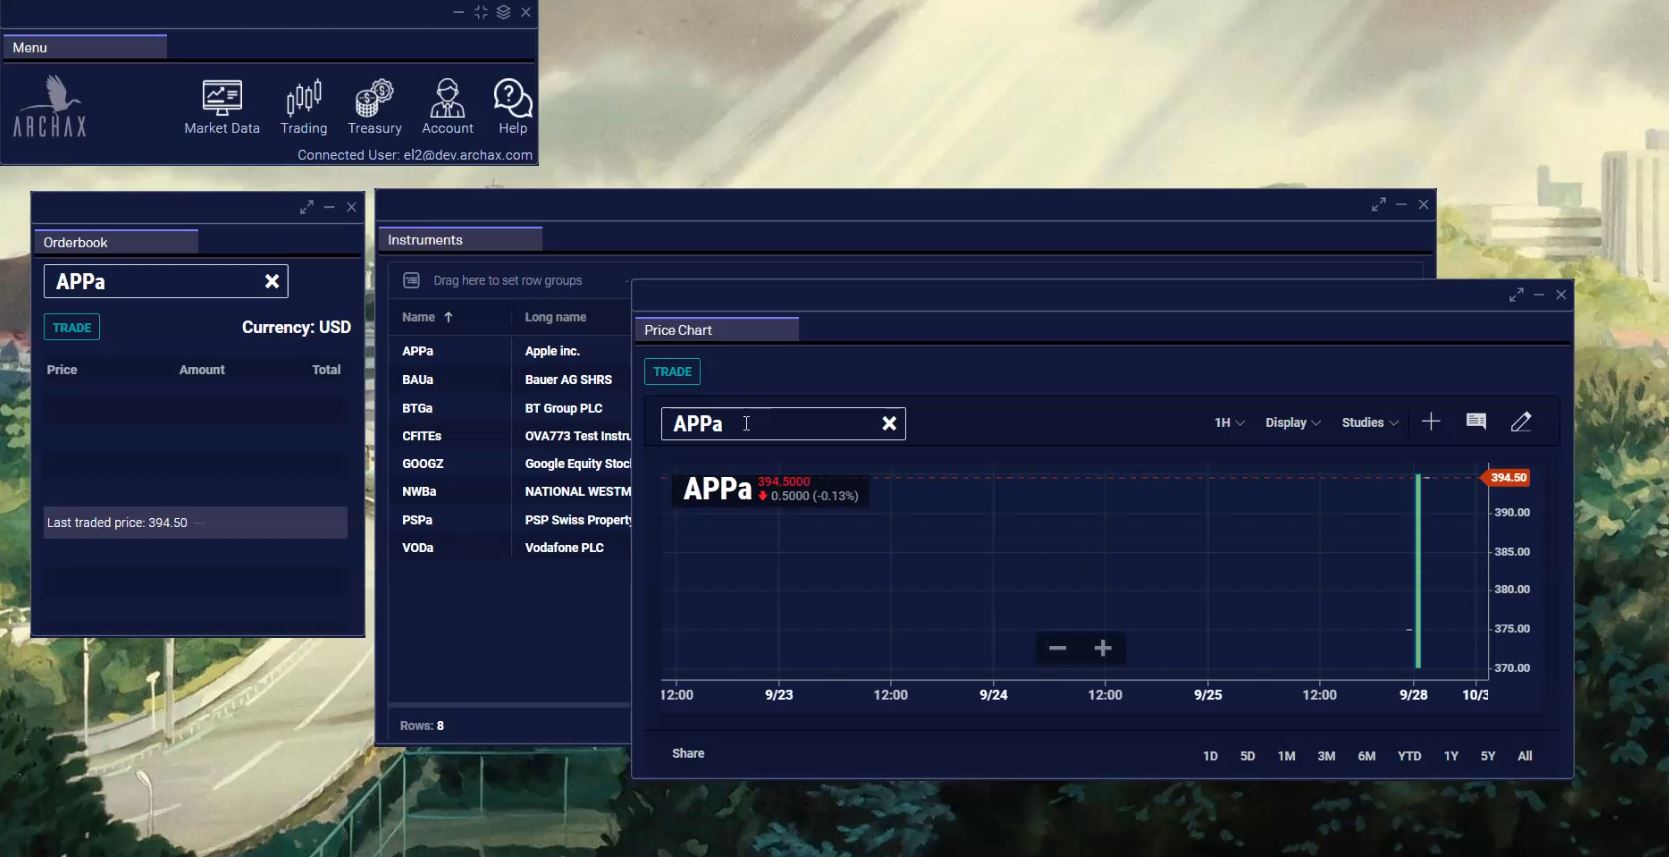Expand the 1H interval dropdown
The image size is (1669, 857).
(x=1229, y=423)
